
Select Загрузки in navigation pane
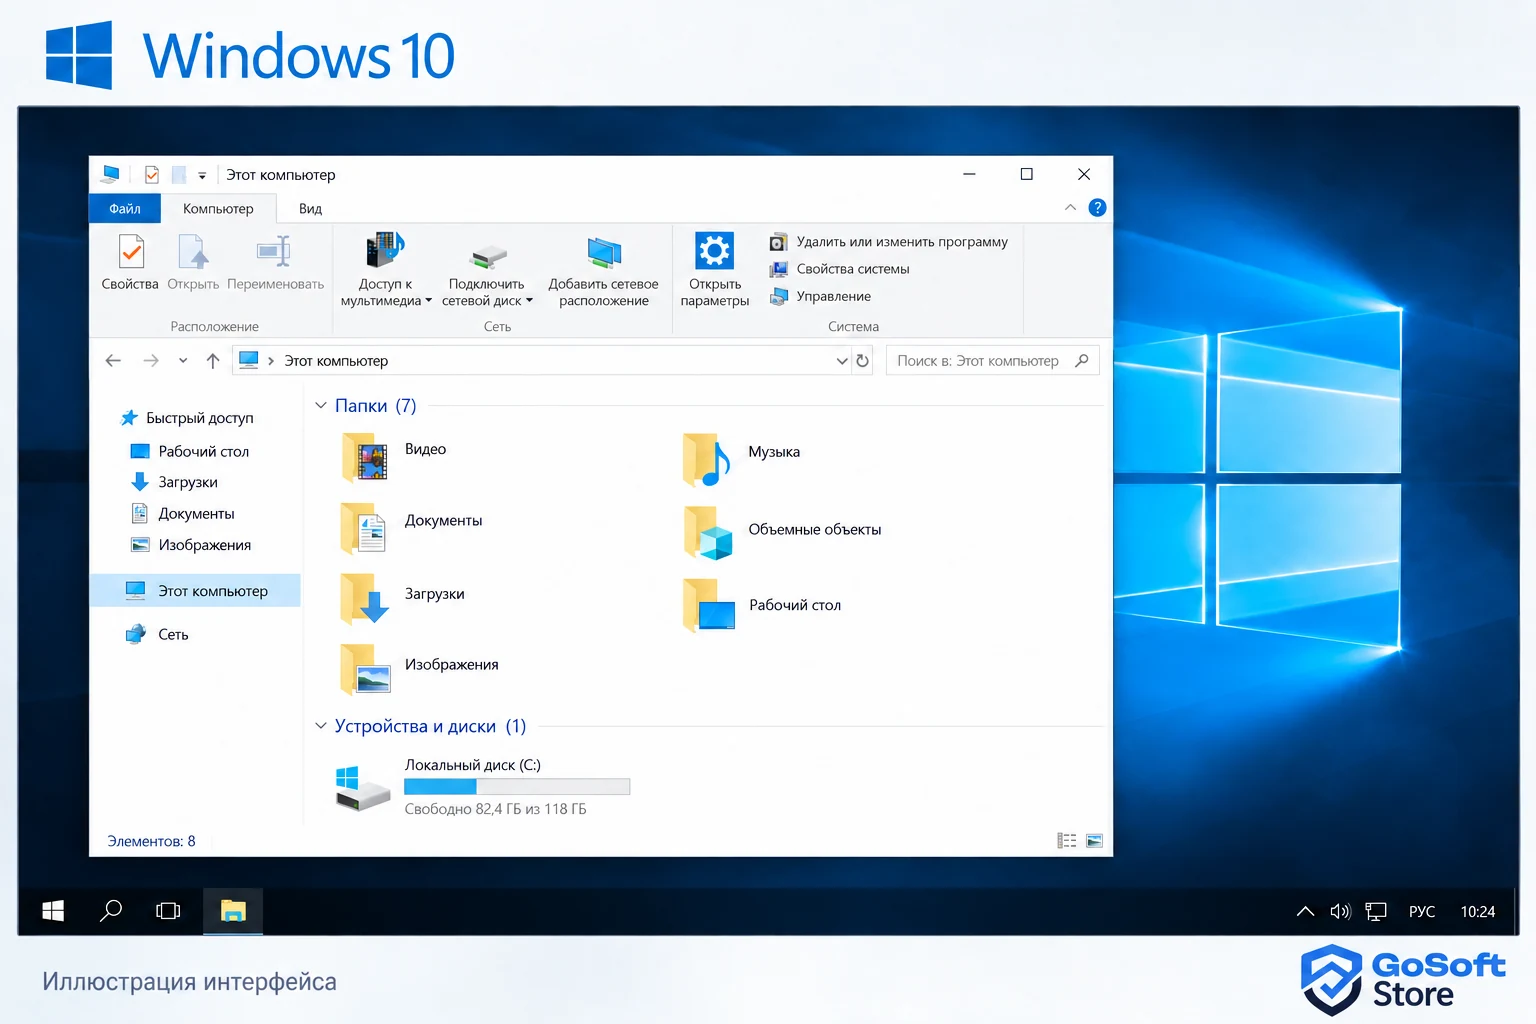click(175, 482)
